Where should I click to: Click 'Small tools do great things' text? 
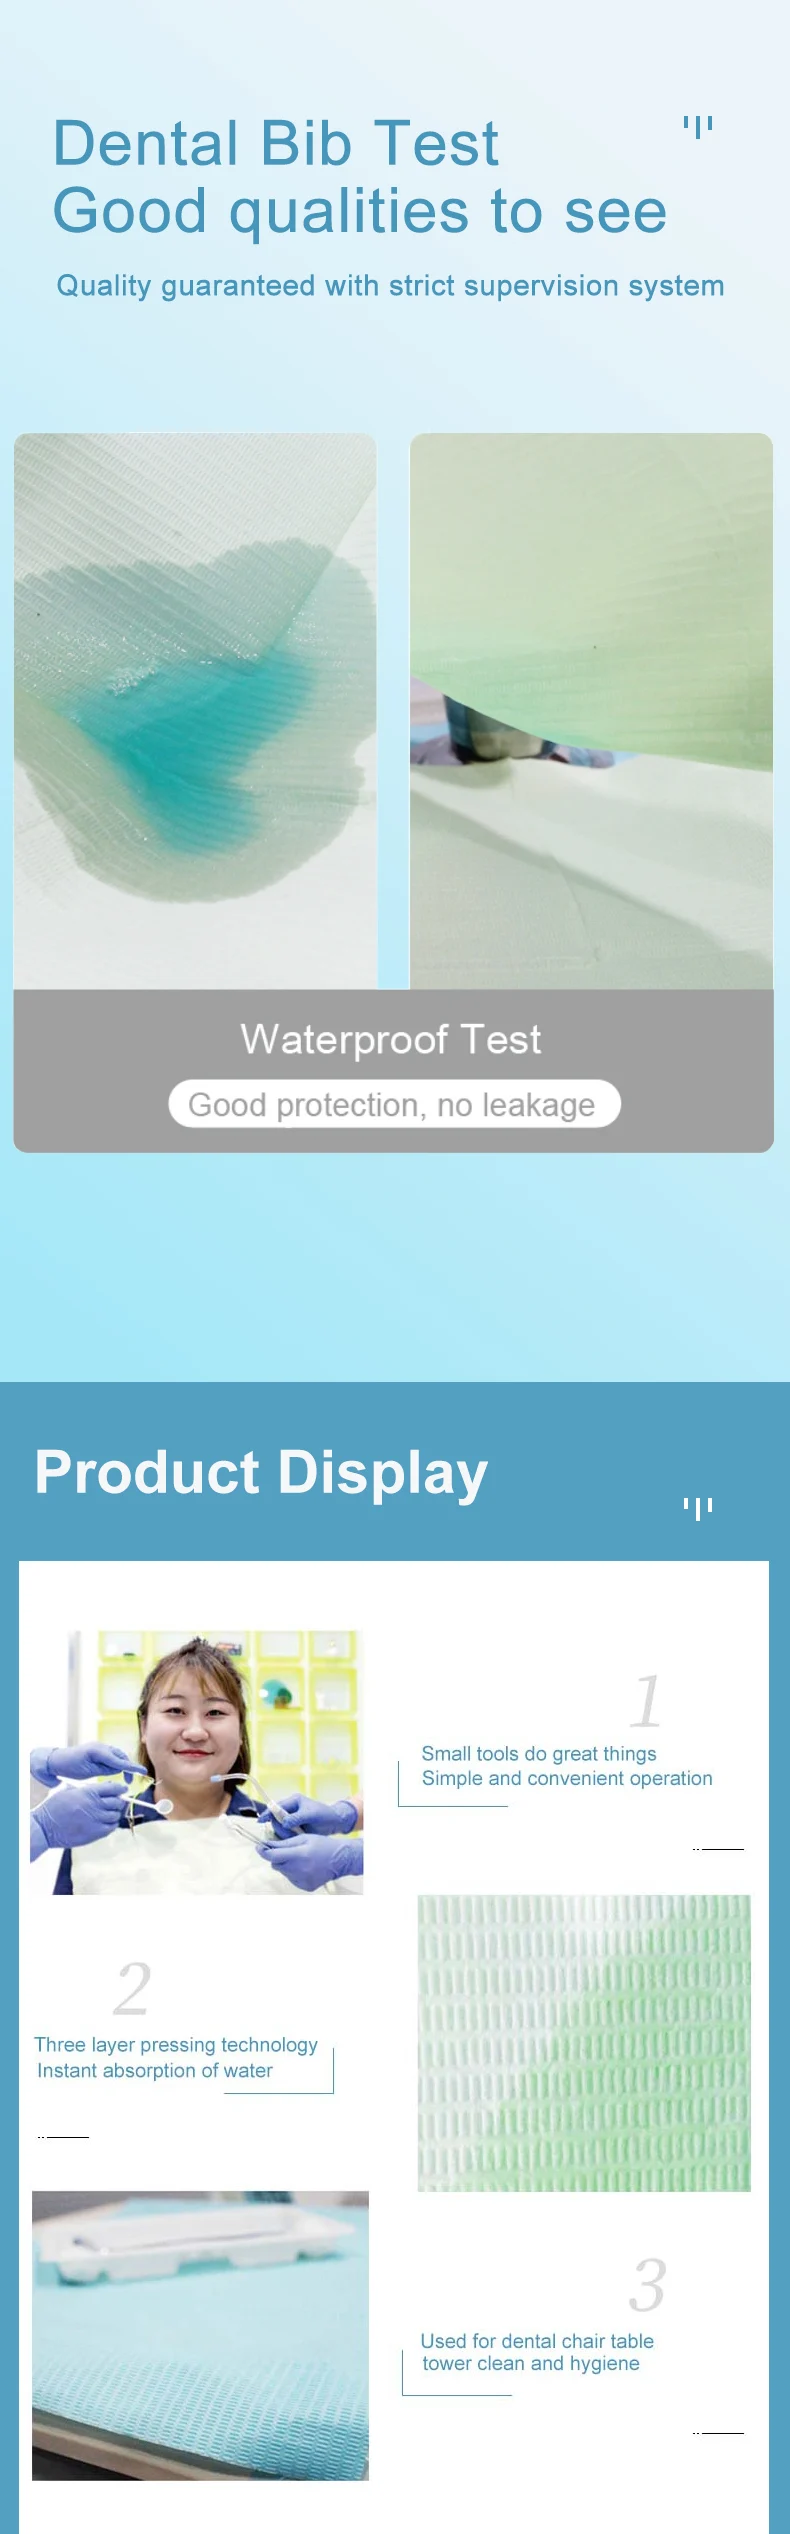click(x=539, y=1754)
